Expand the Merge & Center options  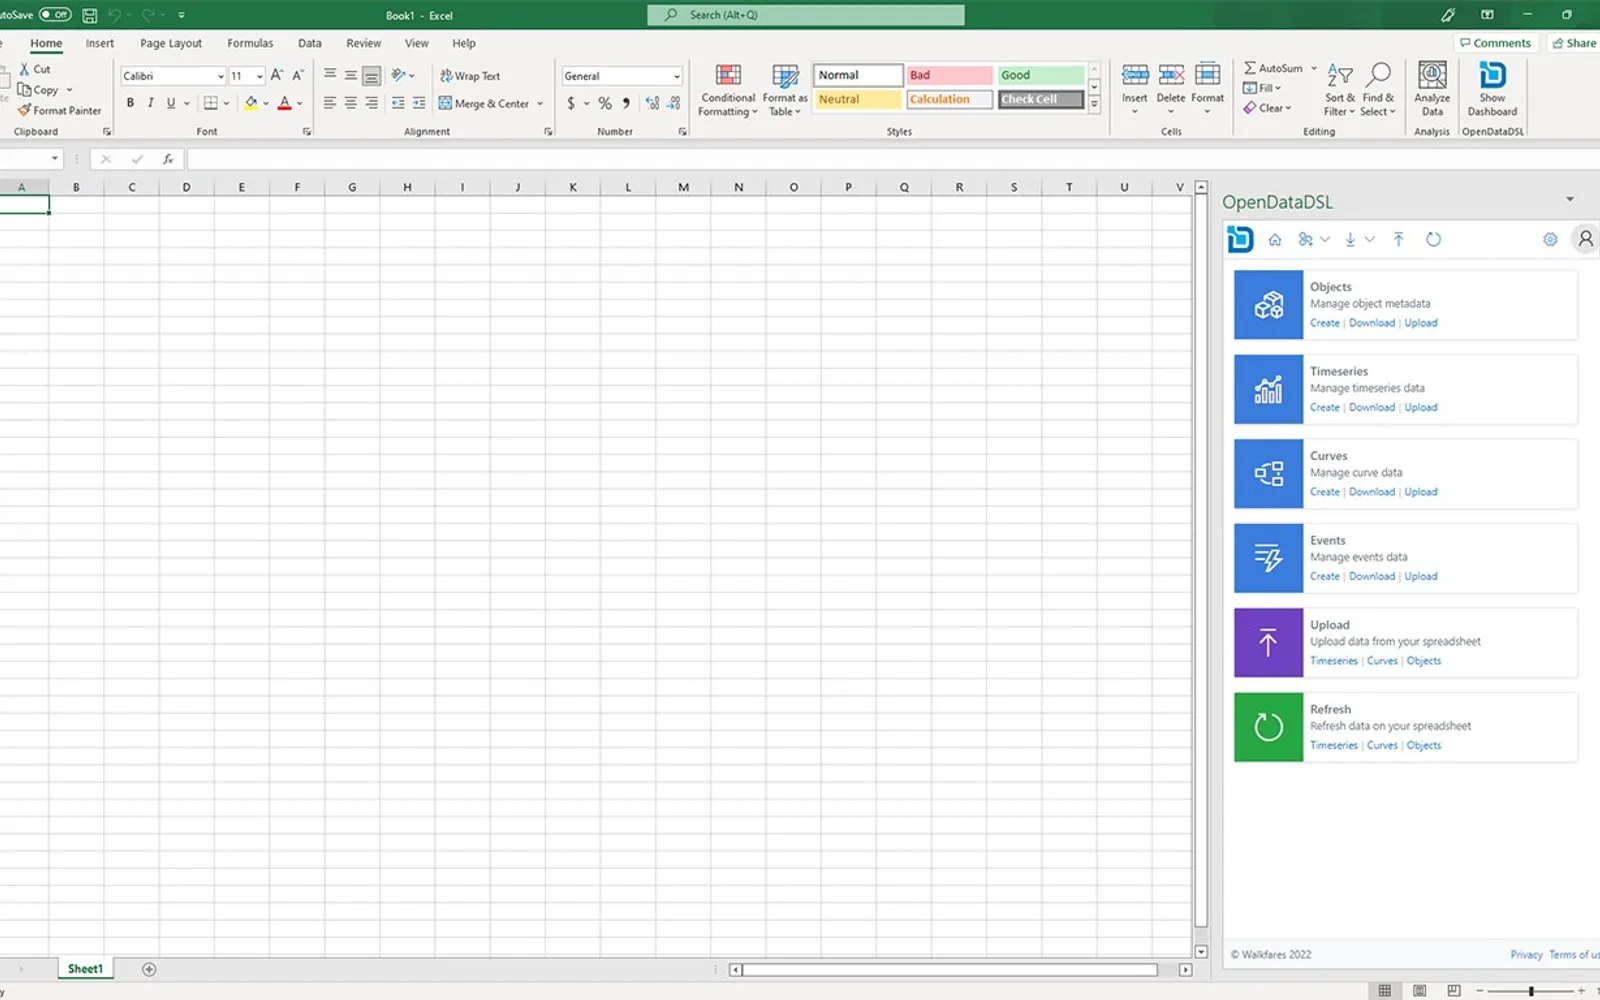(x=540, y=104)
